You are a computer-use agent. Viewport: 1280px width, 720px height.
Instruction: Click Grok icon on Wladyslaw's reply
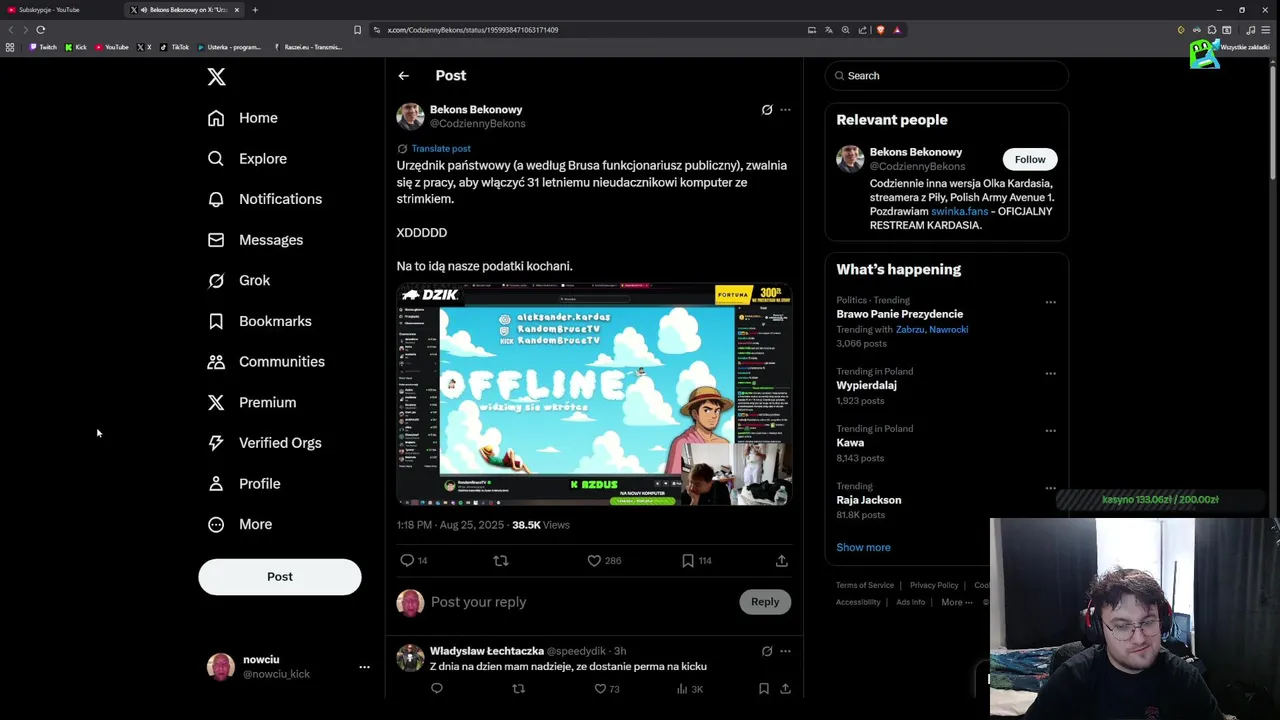(767, 651)
